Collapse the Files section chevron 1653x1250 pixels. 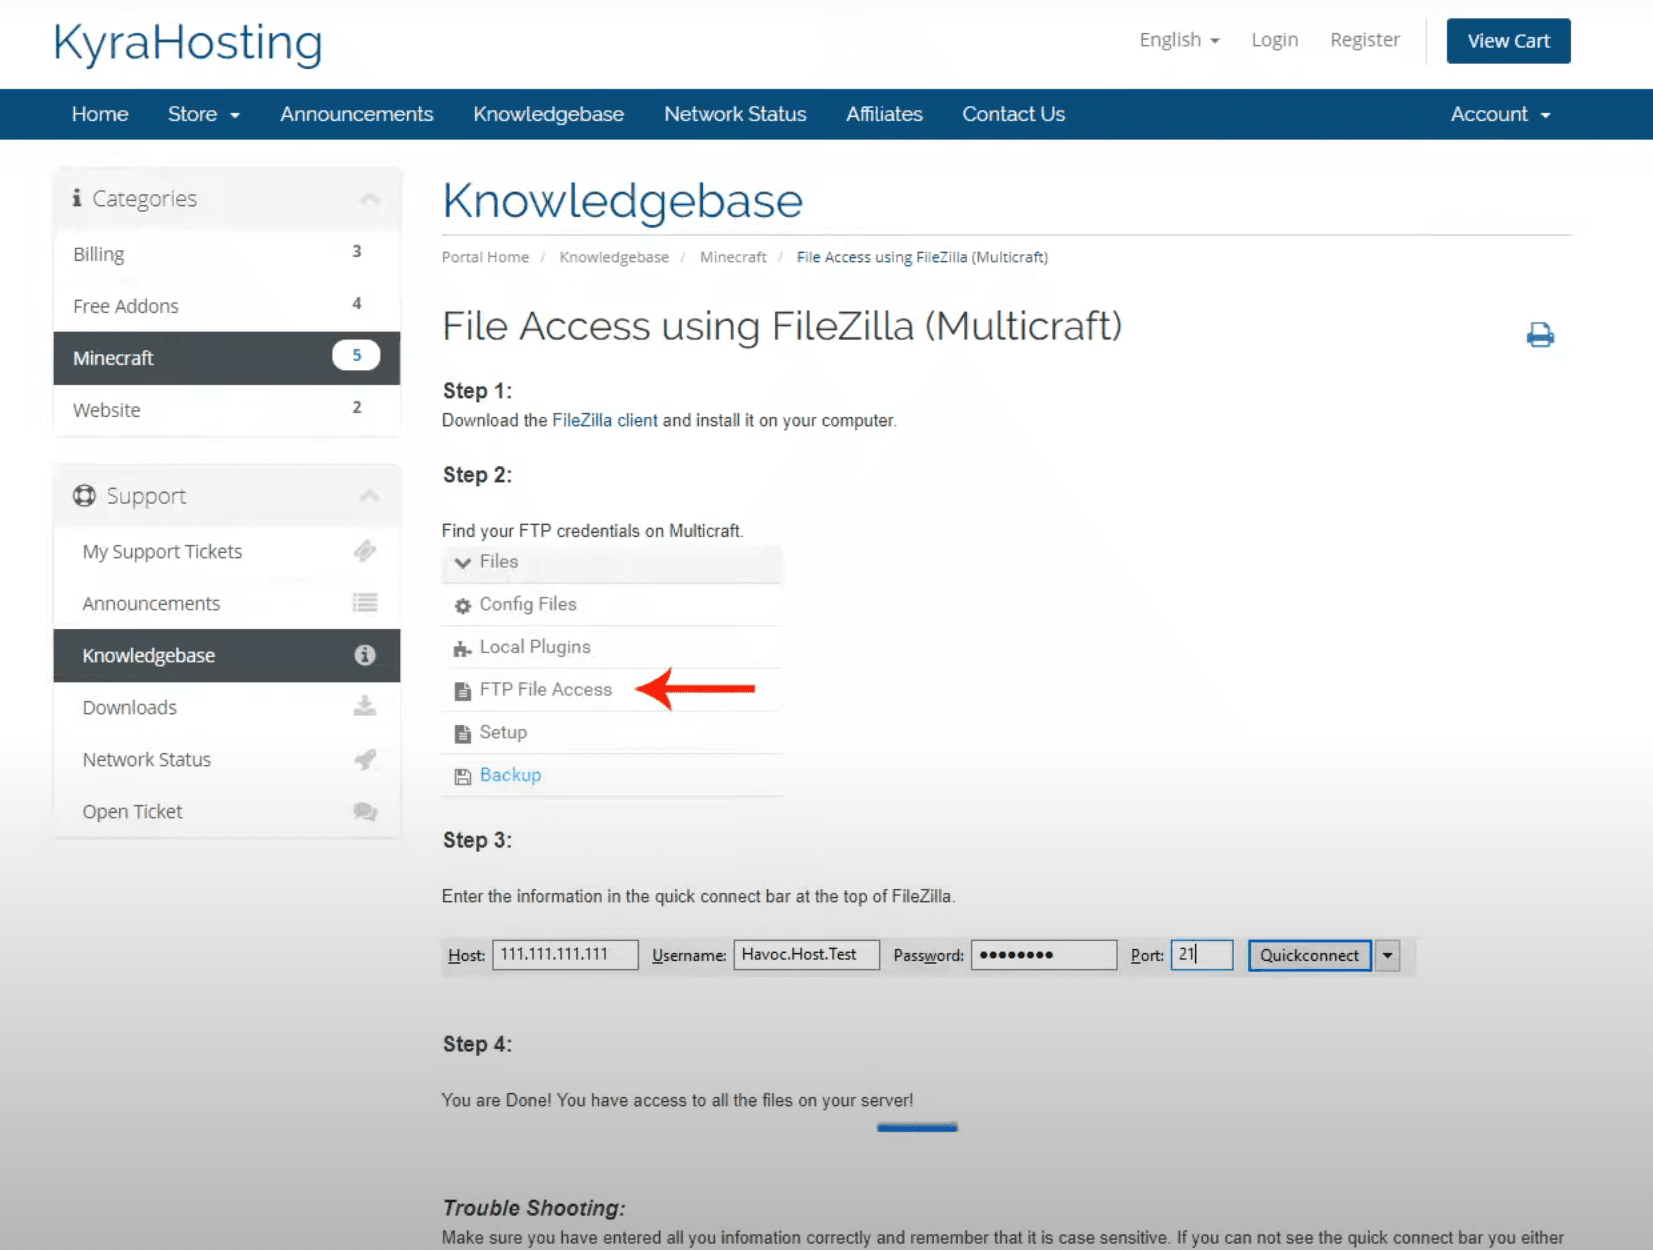click(x=462, y=563)
